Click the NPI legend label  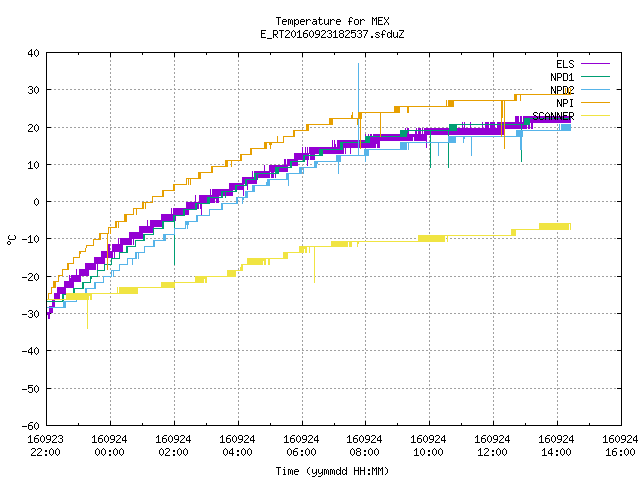point(565,103)
